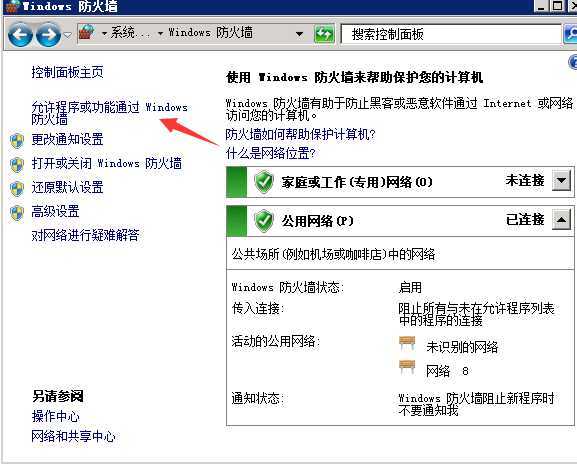Click the Forward navigation arrow

click(x=48, y=35)
